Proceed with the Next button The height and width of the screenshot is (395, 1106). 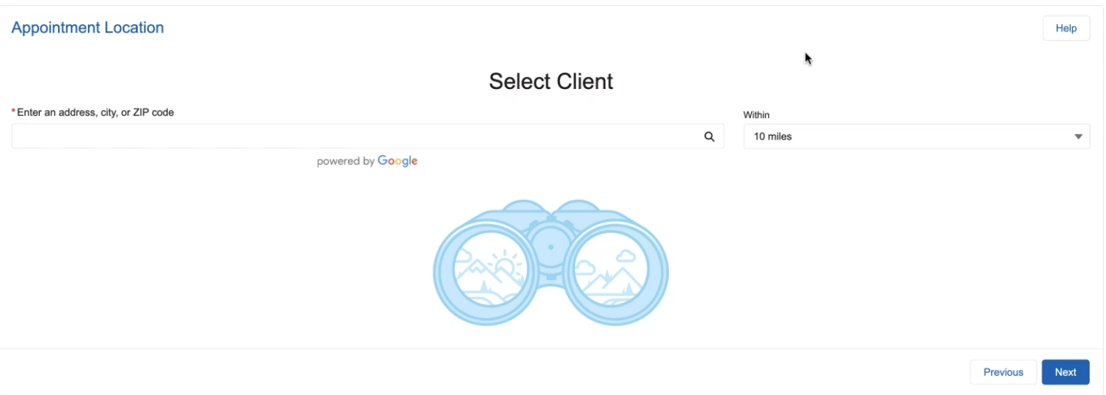tap(1065, 372)
